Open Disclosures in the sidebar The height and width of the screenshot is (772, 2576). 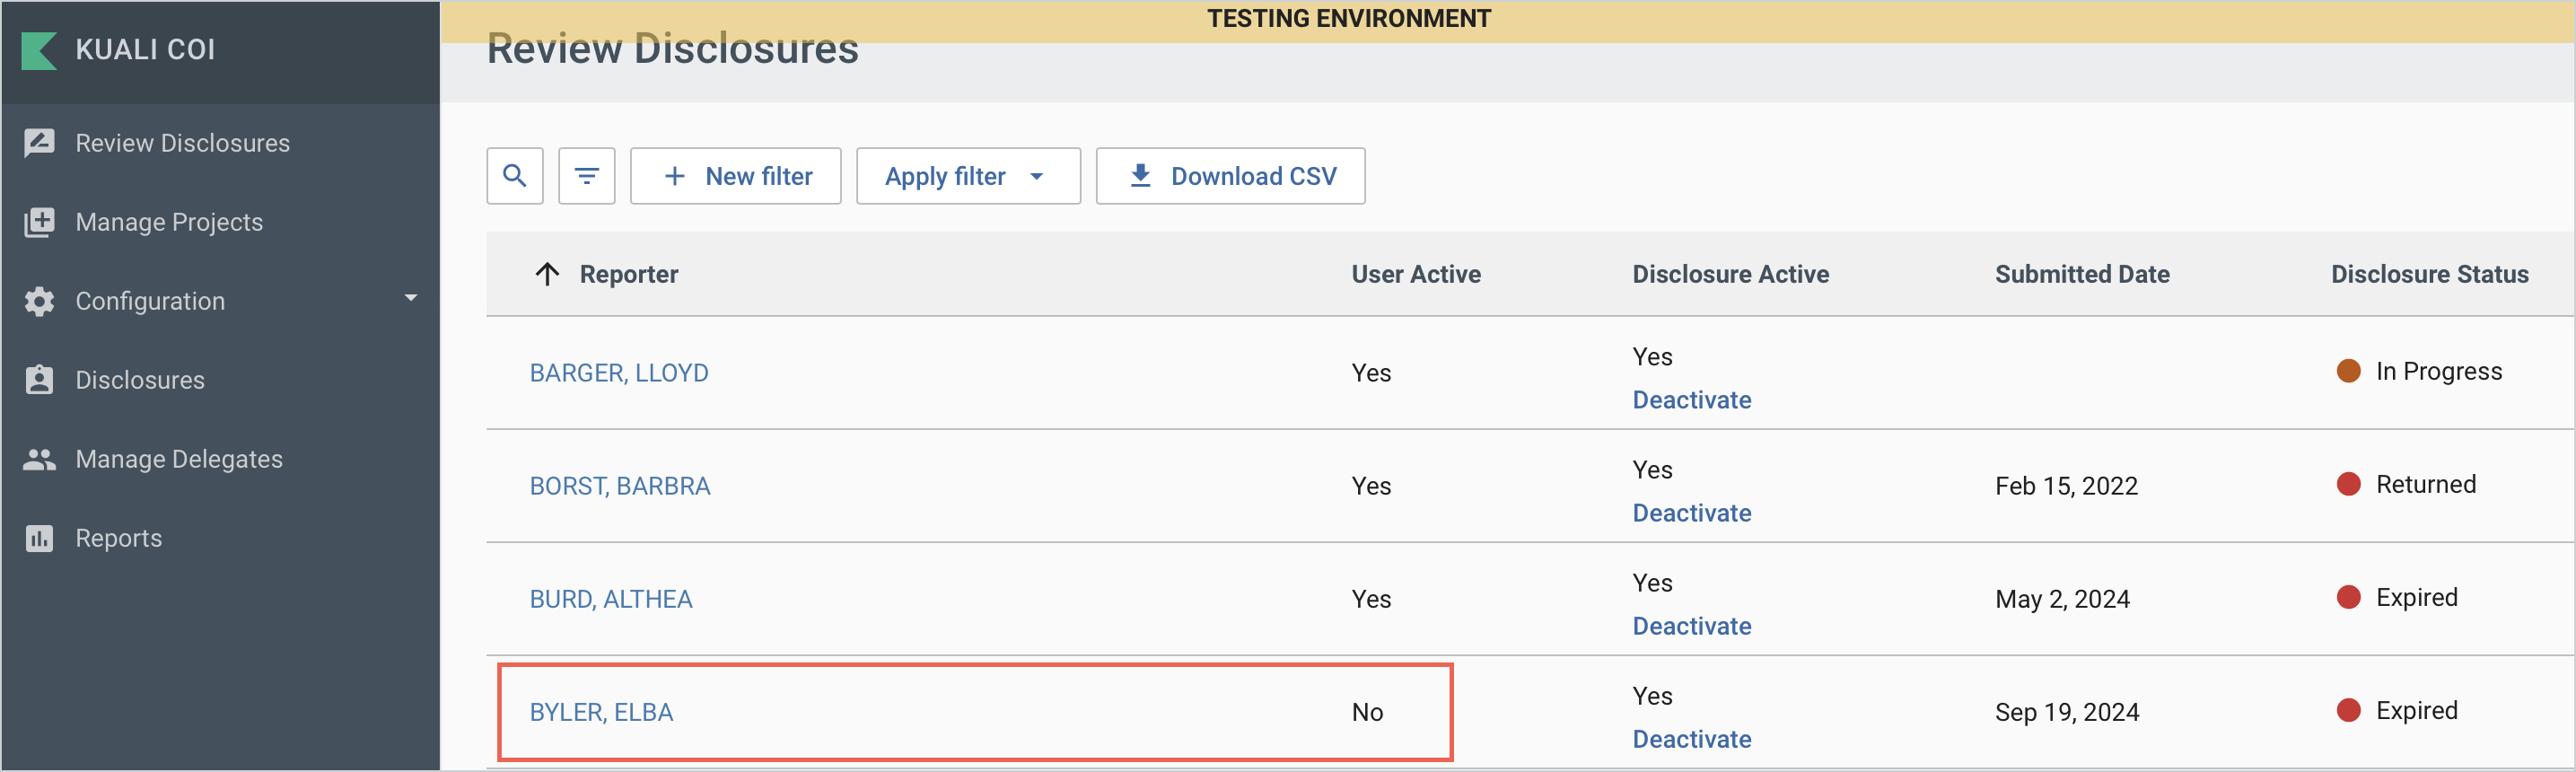click(x=140, y=380)
